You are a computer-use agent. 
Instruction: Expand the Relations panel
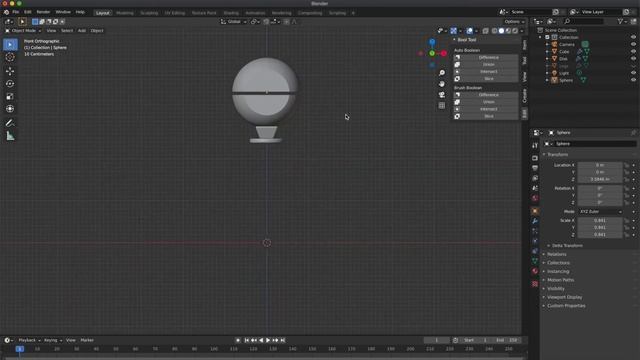tap(556, 254)
